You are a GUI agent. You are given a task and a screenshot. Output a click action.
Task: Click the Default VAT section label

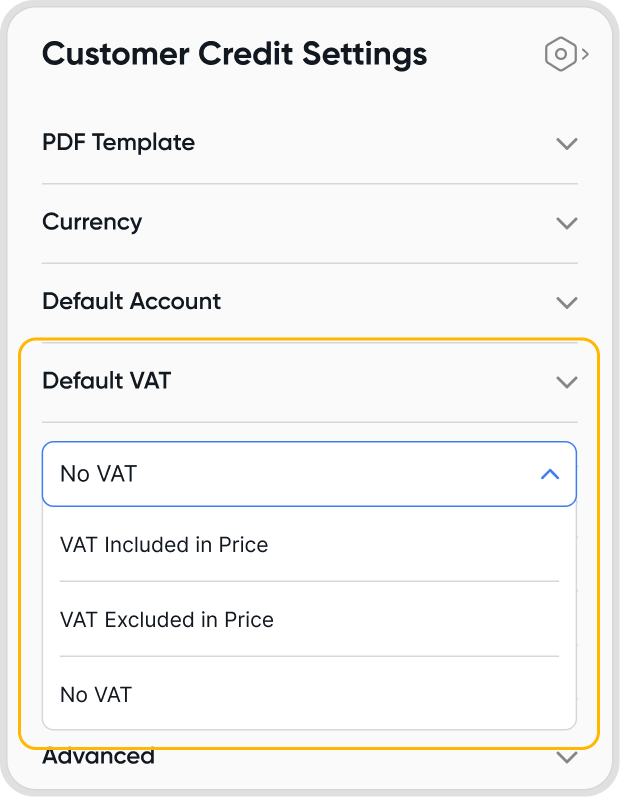click(106, 381)
